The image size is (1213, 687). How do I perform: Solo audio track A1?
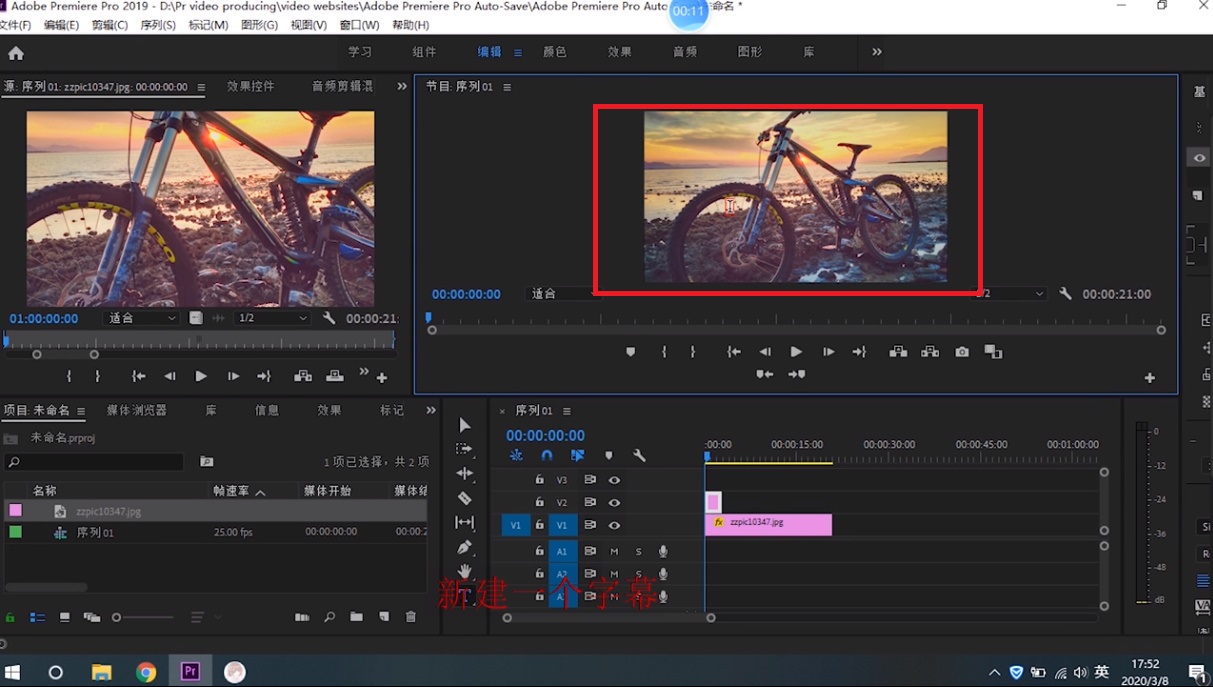[x=638, y=552]
